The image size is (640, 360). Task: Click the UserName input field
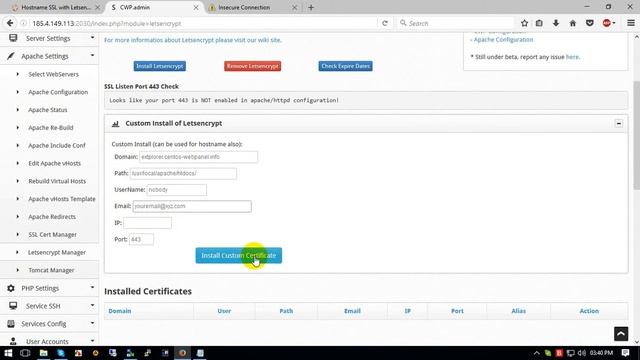pyautogui.click(x=176, y=190)
